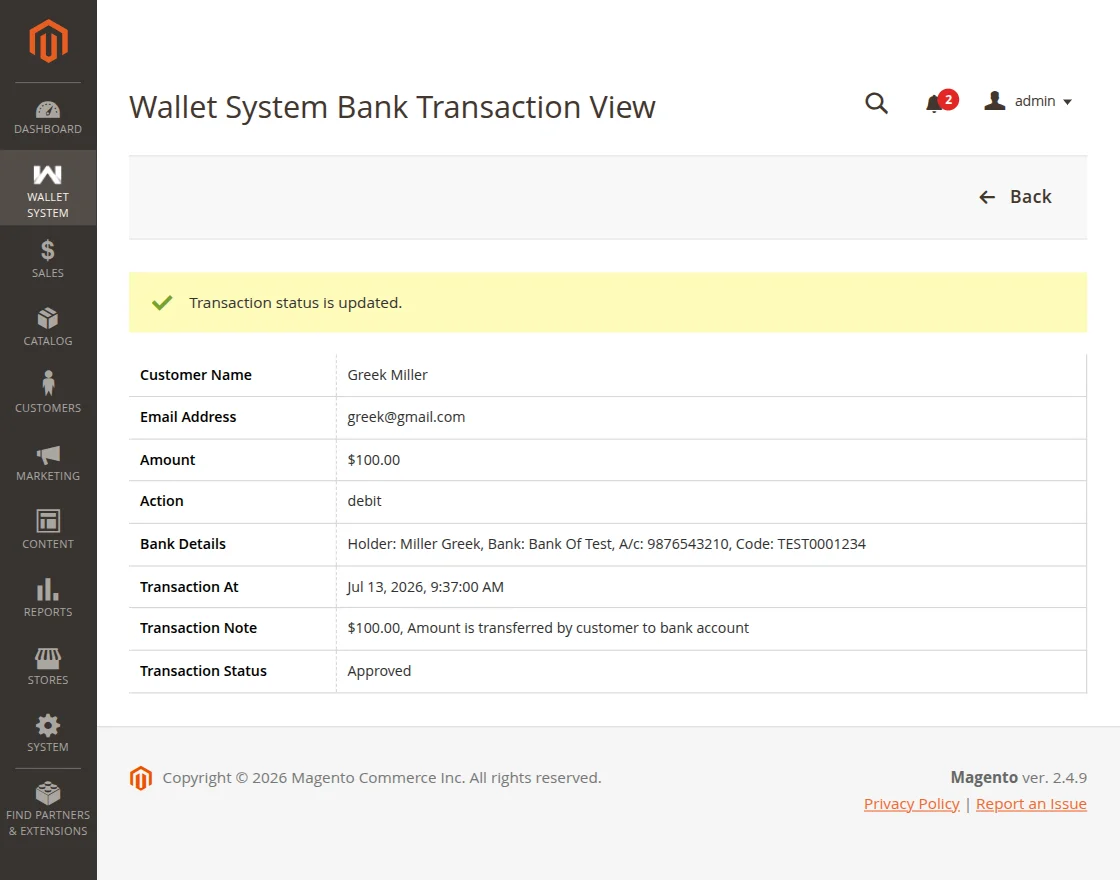This screenshot has width=1120, height=880.
Task: View notifications via the bell icon
Action: point(934,104)
